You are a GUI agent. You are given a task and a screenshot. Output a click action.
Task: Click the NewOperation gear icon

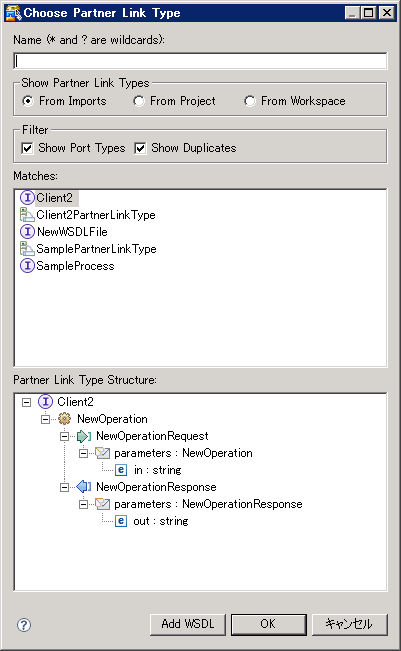click(64, 418)
